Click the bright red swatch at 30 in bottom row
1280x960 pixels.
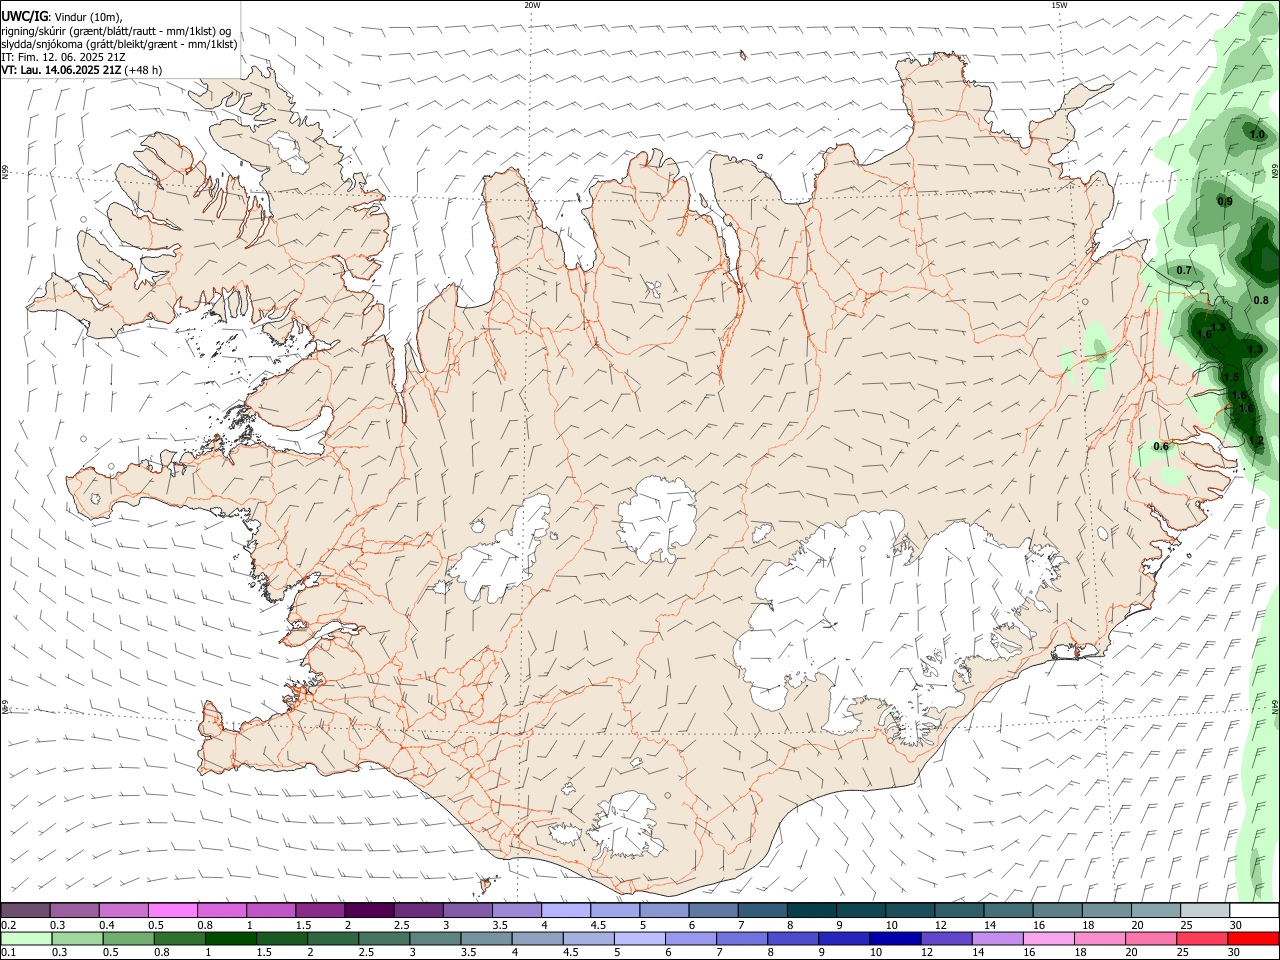click(x=1253, y=939)
